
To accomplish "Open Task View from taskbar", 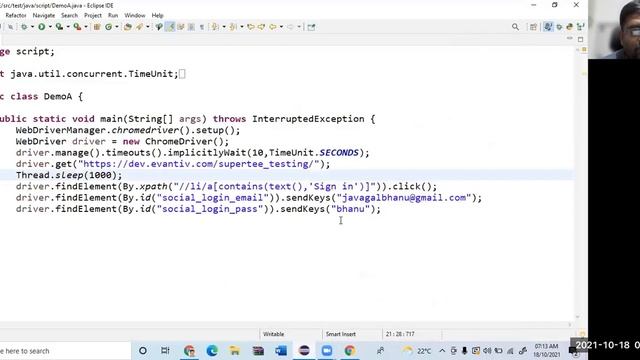I will 165,351.
